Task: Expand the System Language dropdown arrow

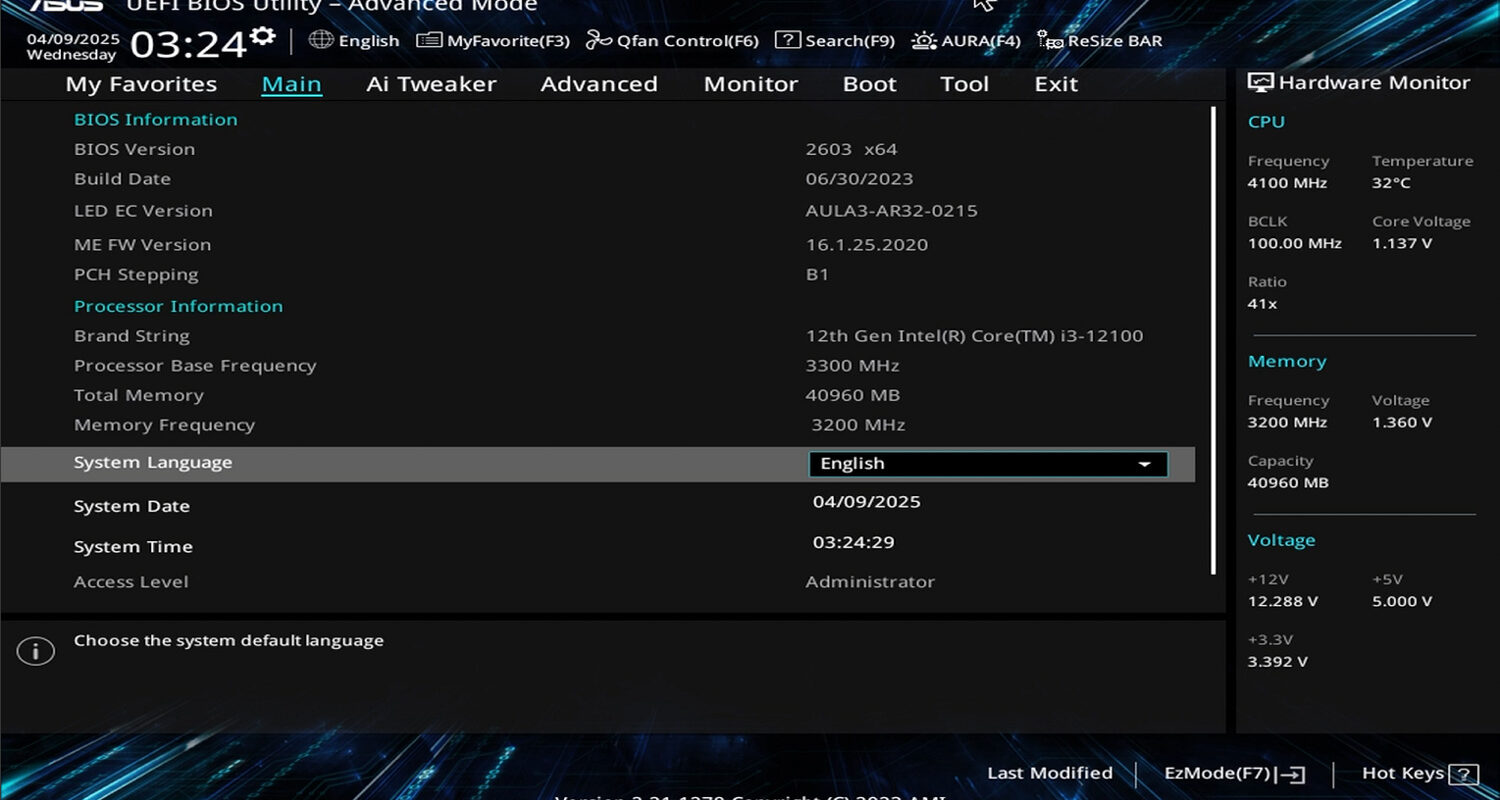Action: pyautogui.click(x=1144, y=464)
